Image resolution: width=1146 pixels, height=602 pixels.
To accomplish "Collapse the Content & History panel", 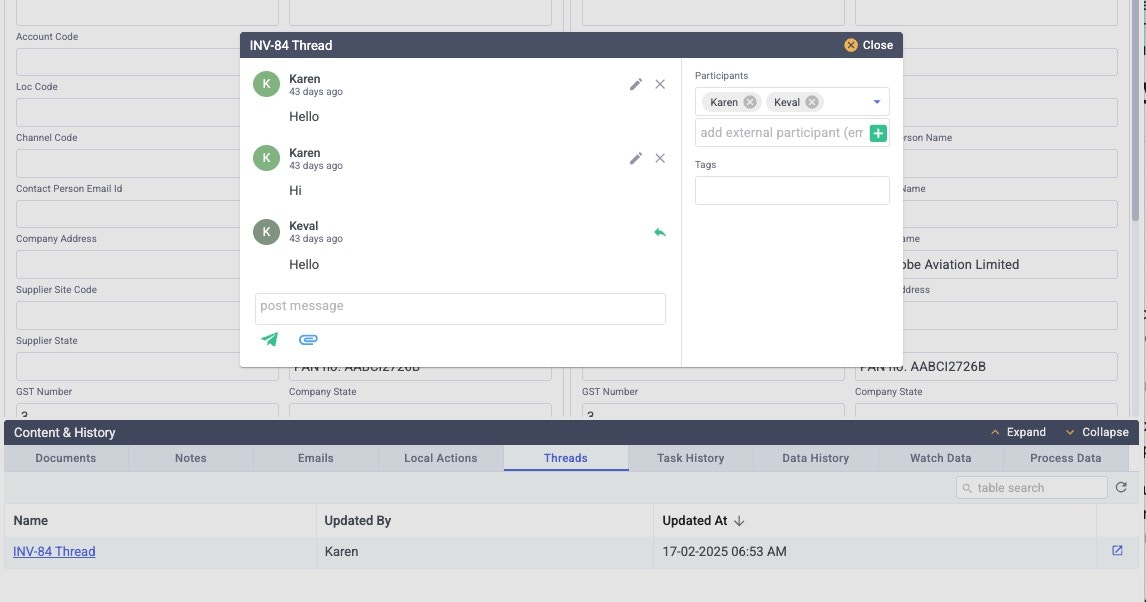I will pos(1097,433).
